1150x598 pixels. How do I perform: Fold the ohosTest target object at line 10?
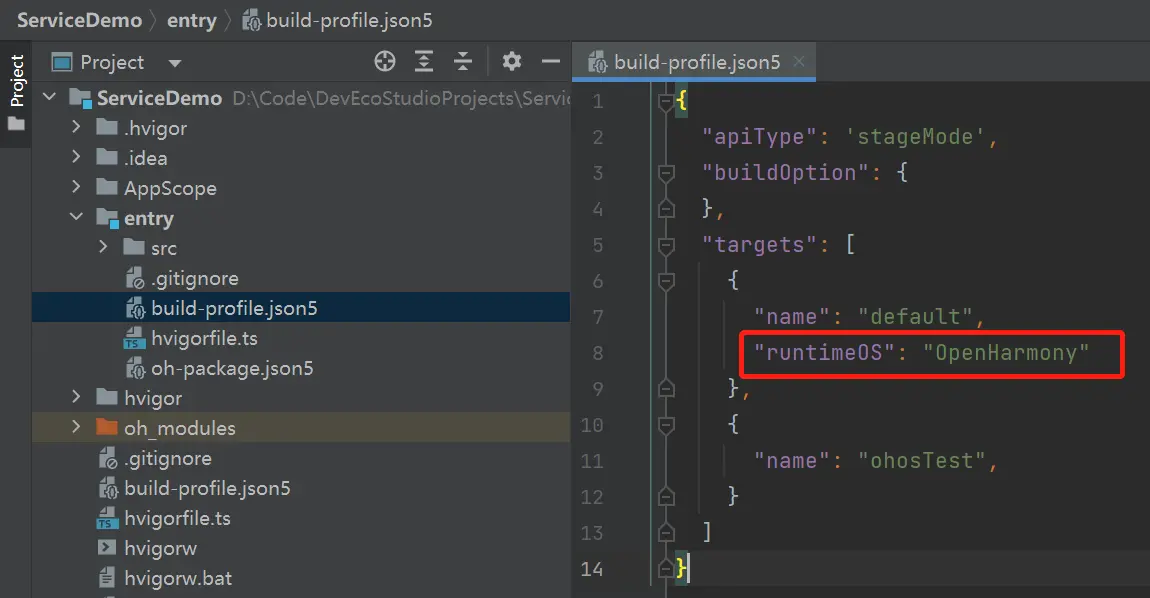(x=666, y=425)
